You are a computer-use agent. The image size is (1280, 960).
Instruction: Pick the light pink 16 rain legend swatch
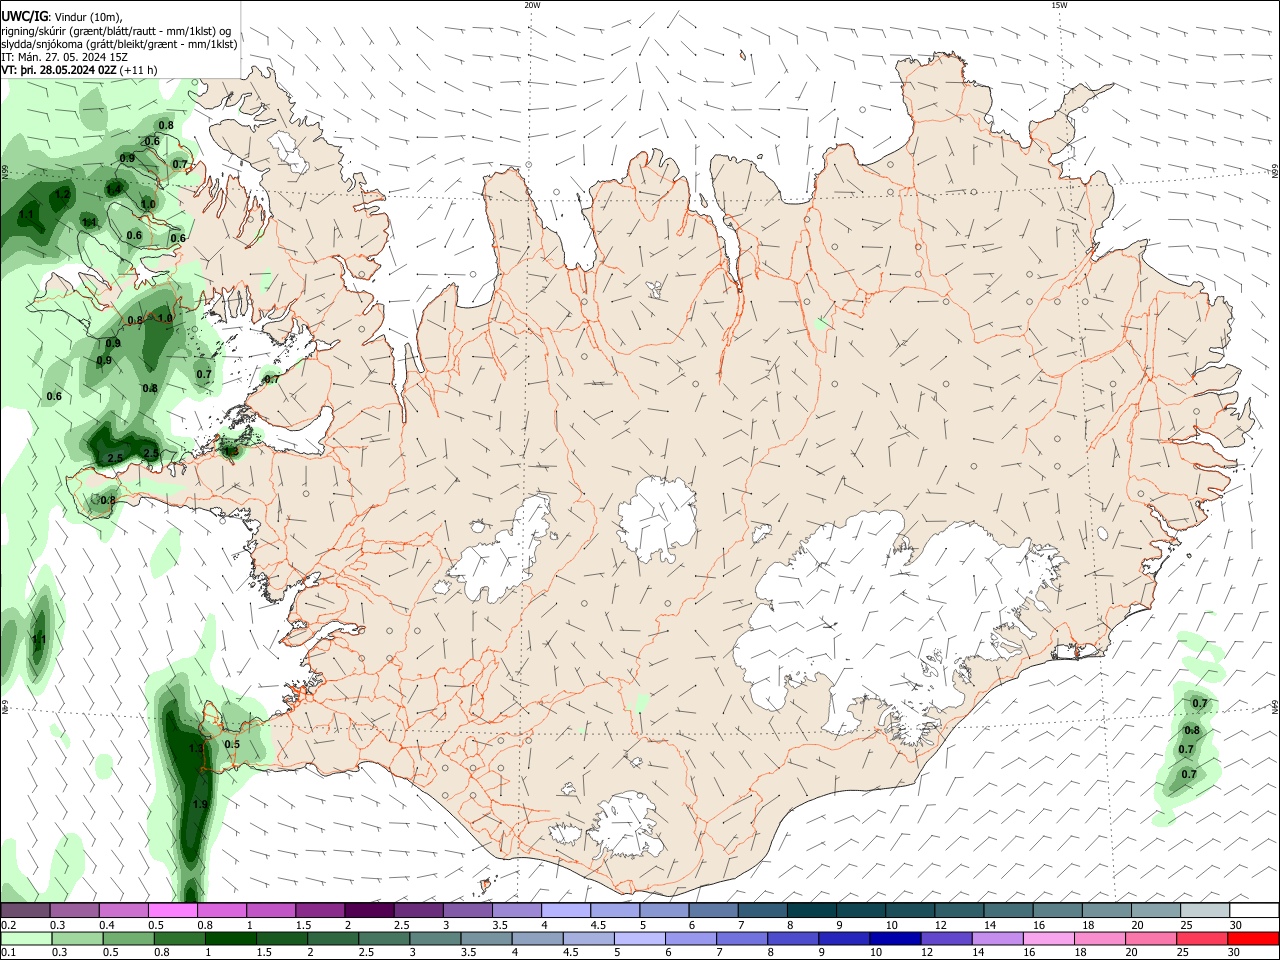tap(1049, 938)
